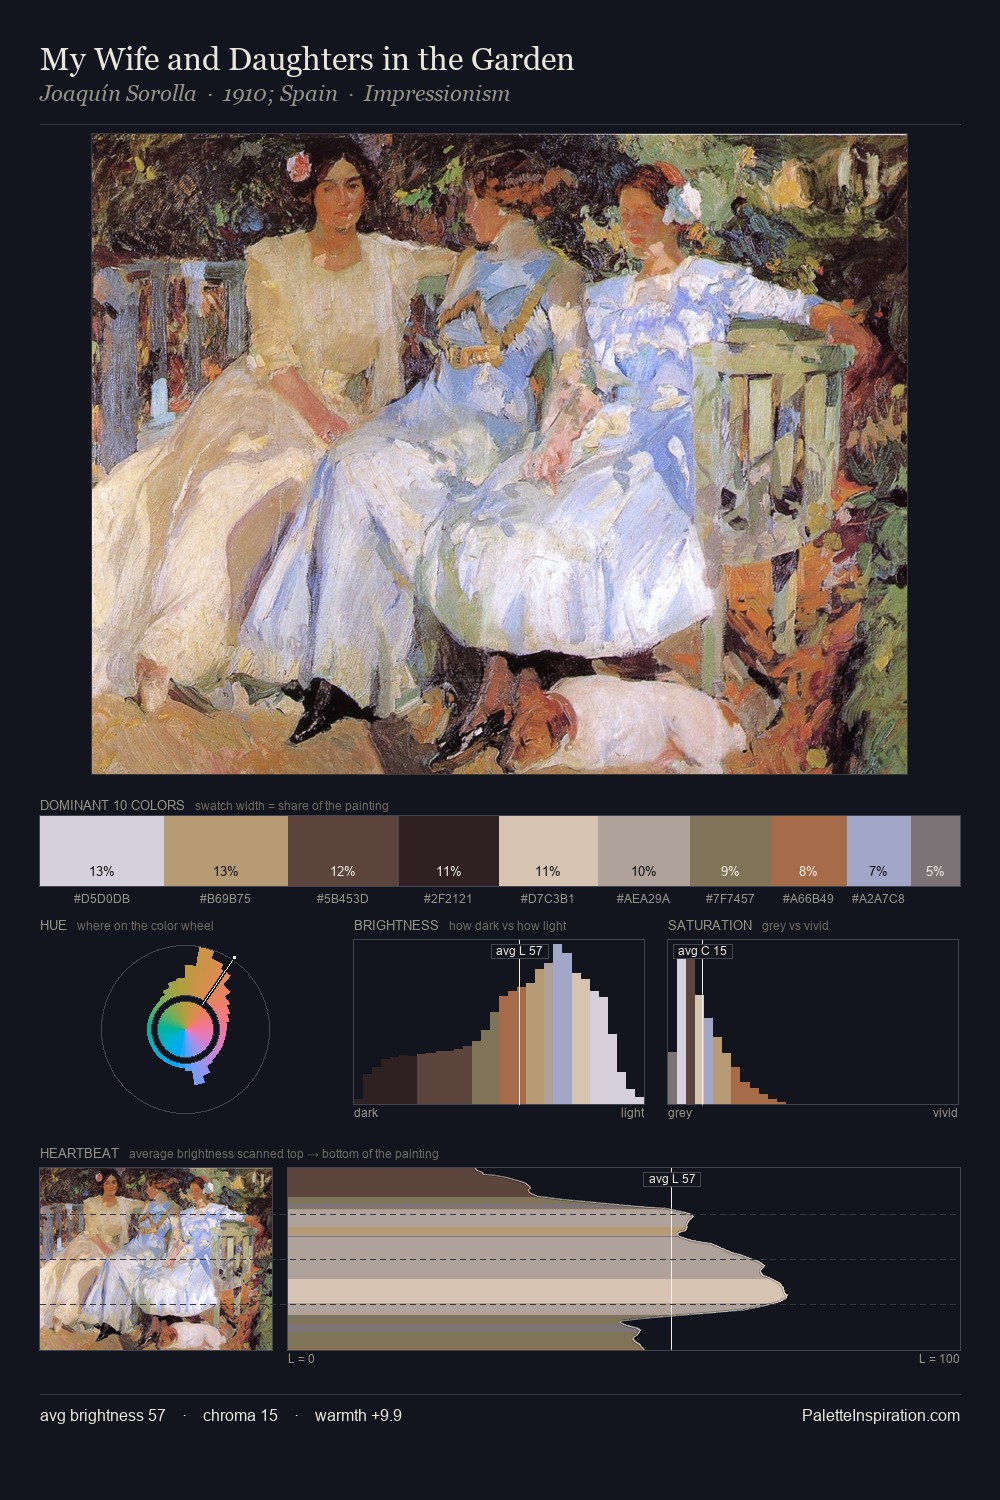Click the grey axis label under saturation
This screenshot has width=1000, height=1500.
click(680, 1113)
